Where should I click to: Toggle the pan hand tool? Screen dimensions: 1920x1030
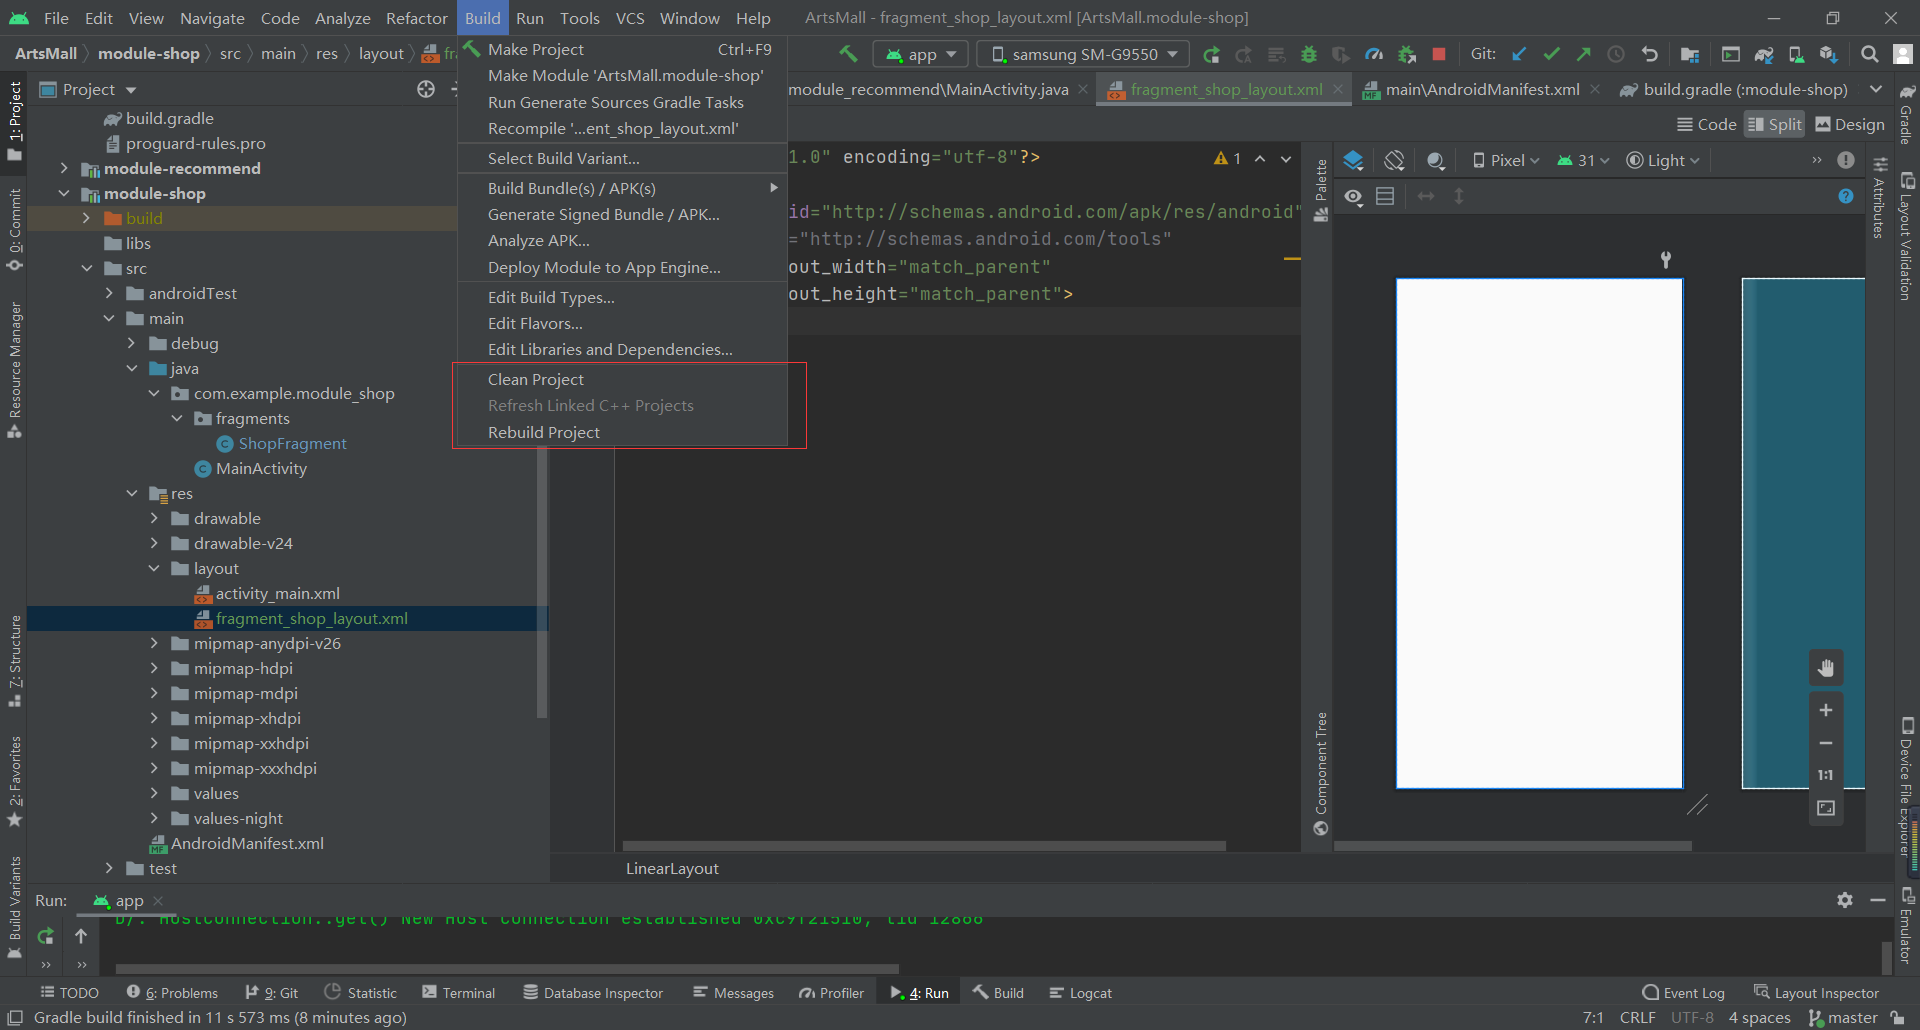pos(1826,668)
